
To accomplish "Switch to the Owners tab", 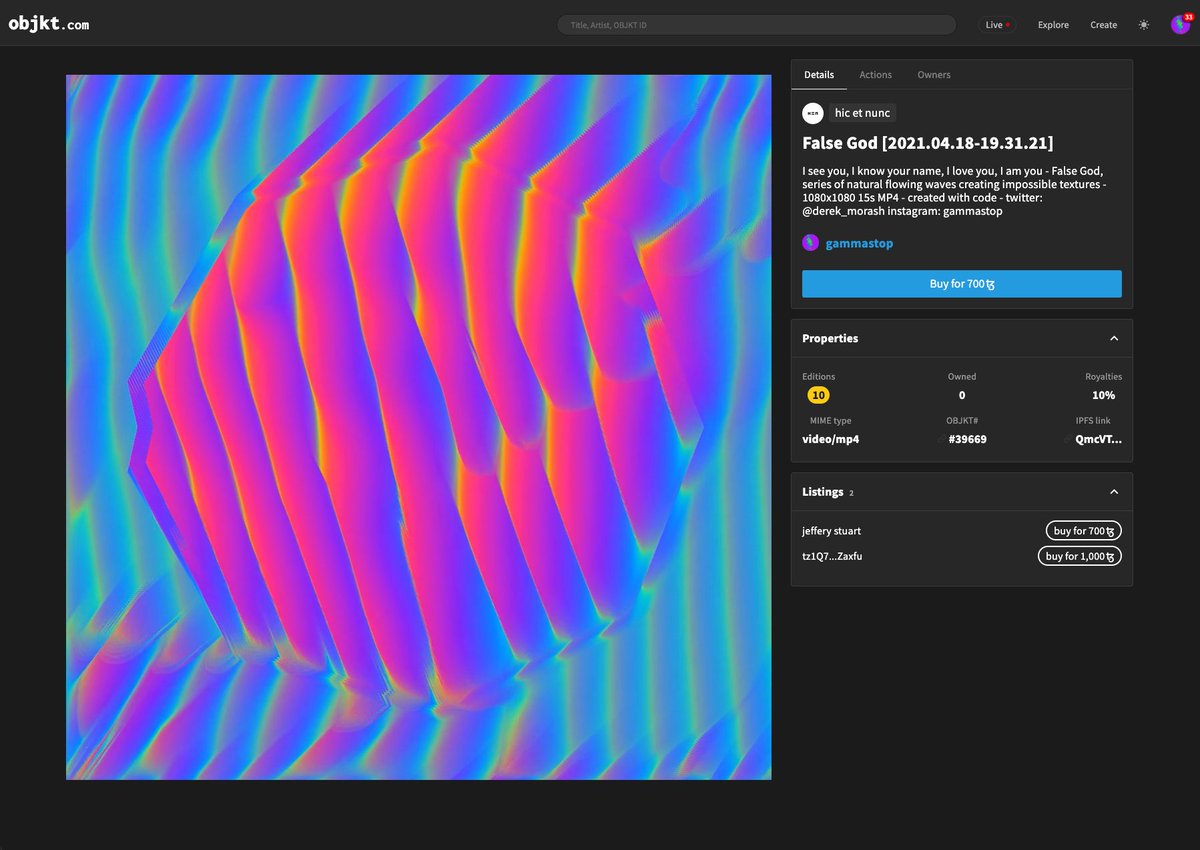I will (x=934, y=75).
